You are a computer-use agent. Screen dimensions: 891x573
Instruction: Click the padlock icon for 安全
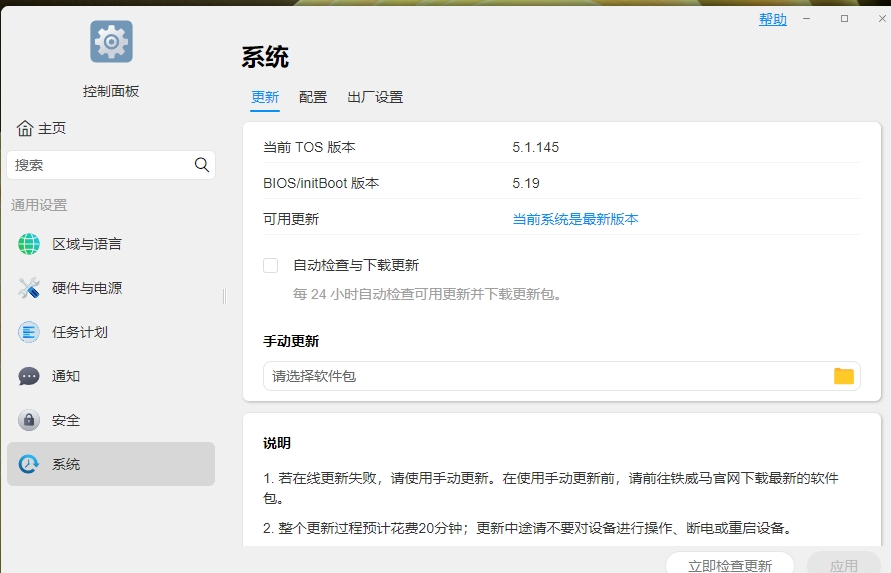[29, 420]
